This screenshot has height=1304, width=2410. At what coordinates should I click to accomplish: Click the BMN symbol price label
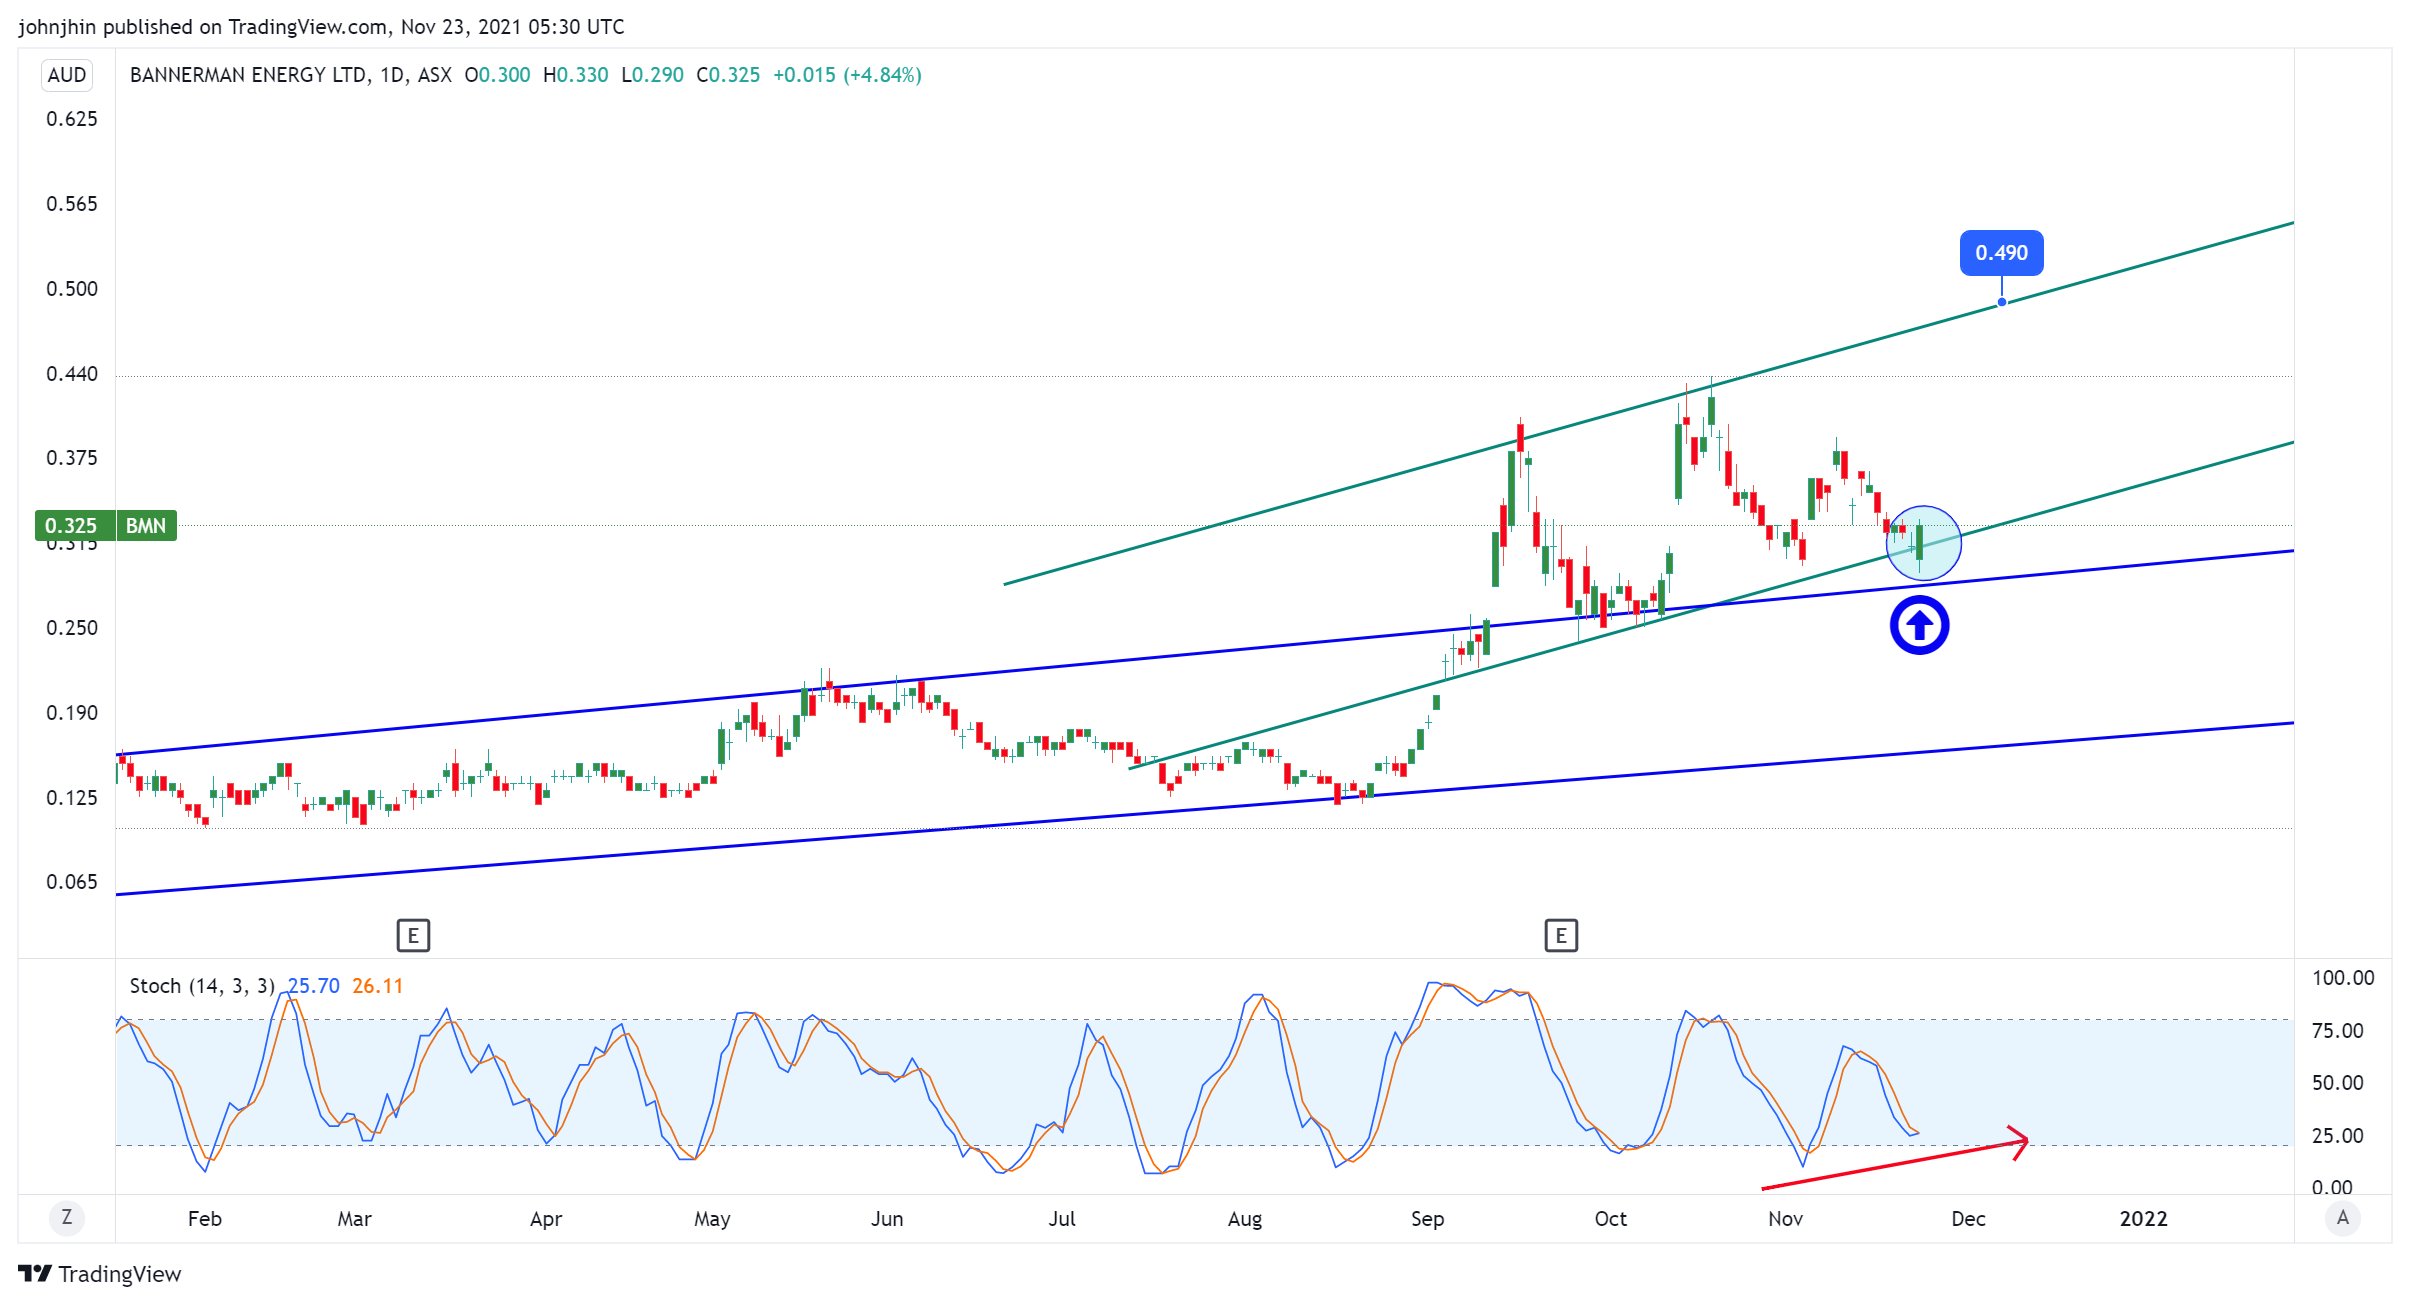coord(146,526)
